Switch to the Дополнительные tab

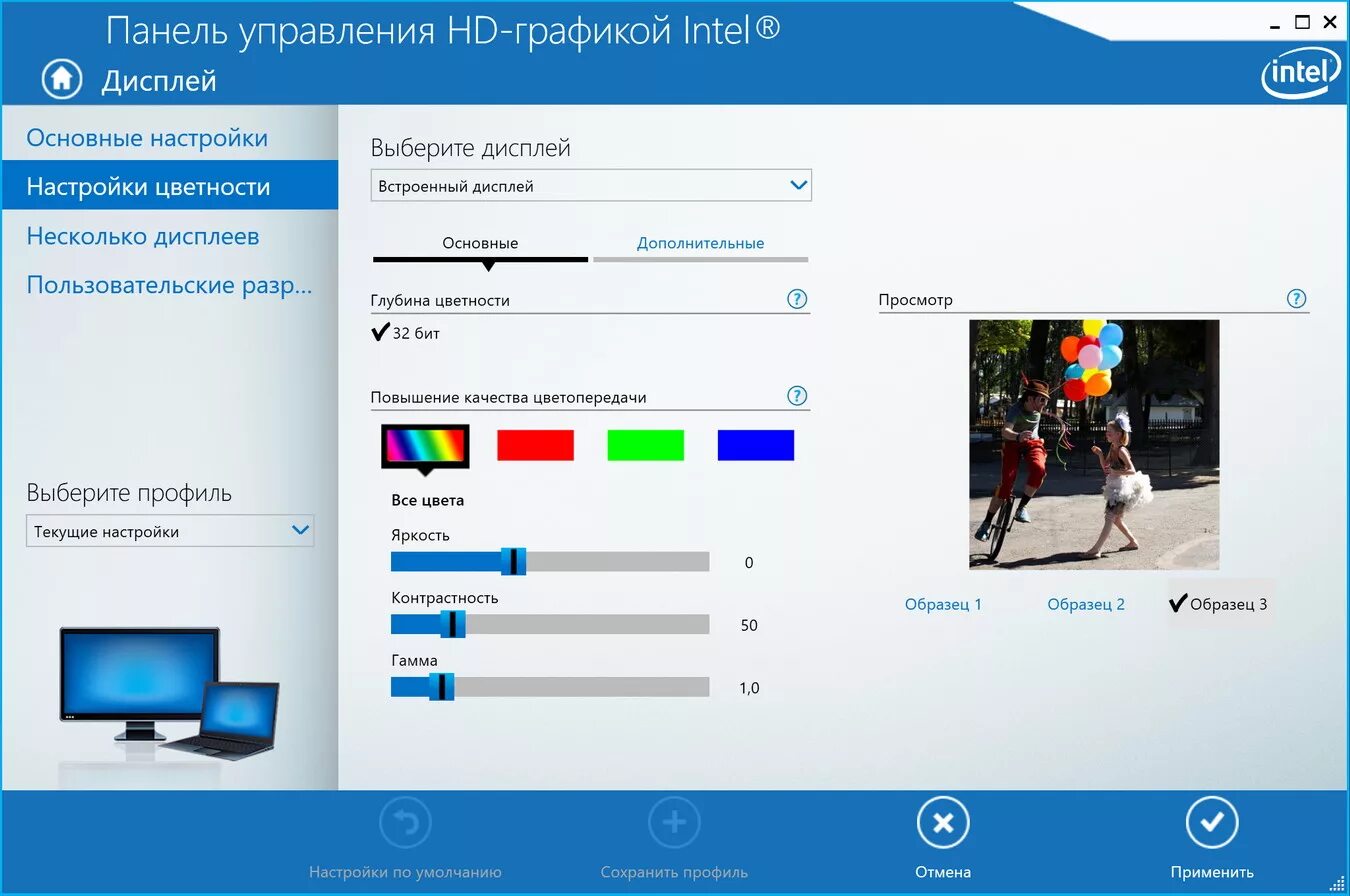point(700,243)
